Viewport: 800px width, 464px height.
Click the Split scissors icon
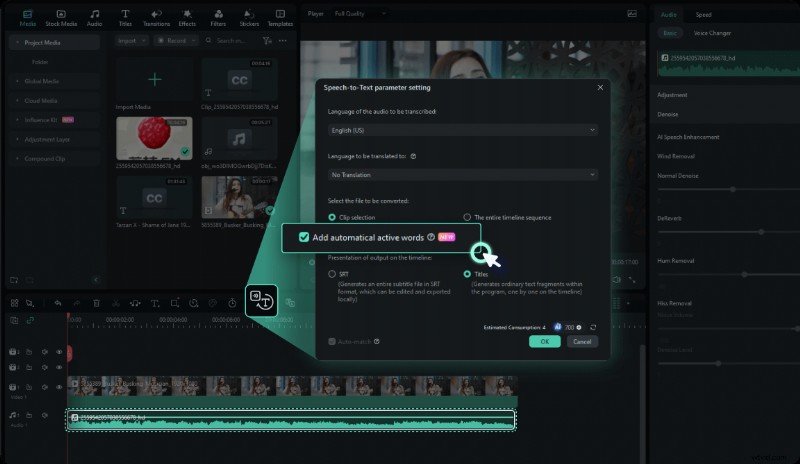115,303
